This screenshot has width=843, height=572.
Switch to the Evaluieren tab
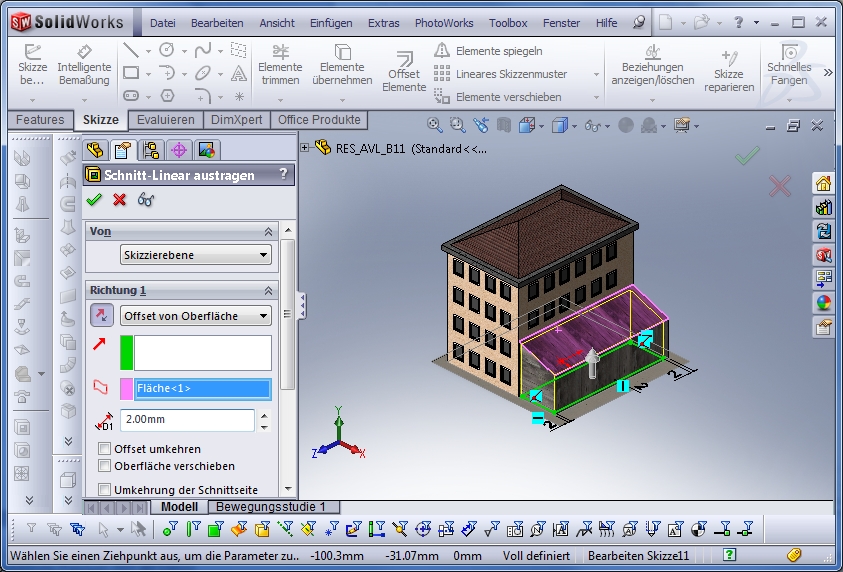pos(166,120)
